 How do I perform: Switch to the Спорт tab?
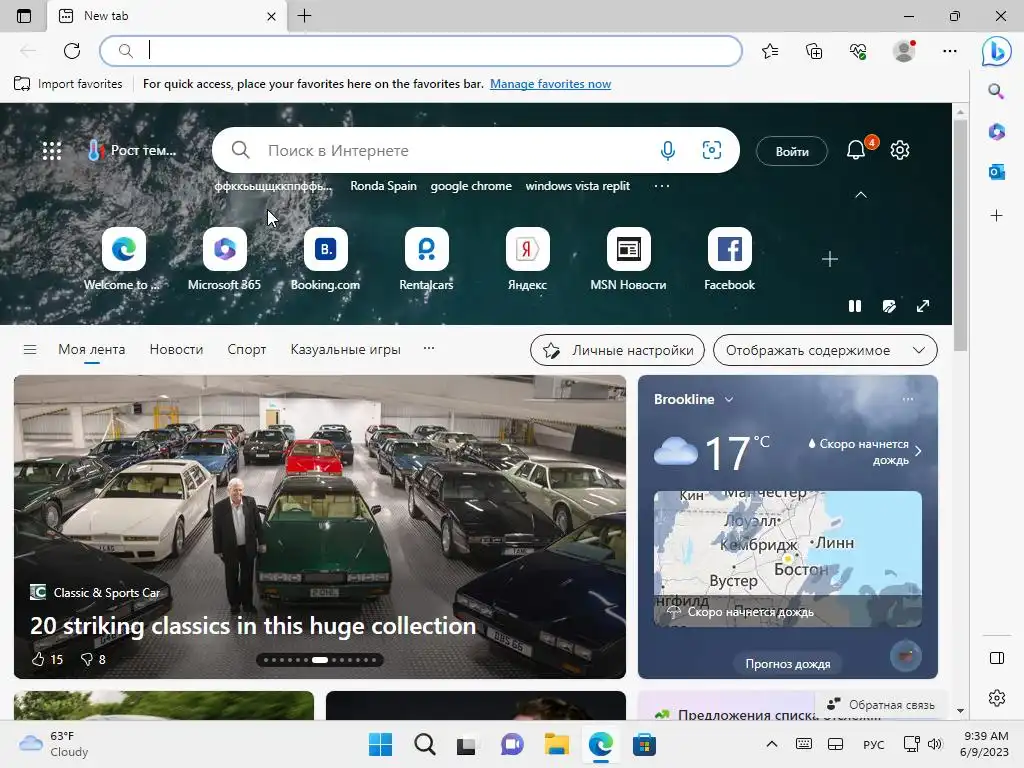pyautogui.click(x=247, y=349)
